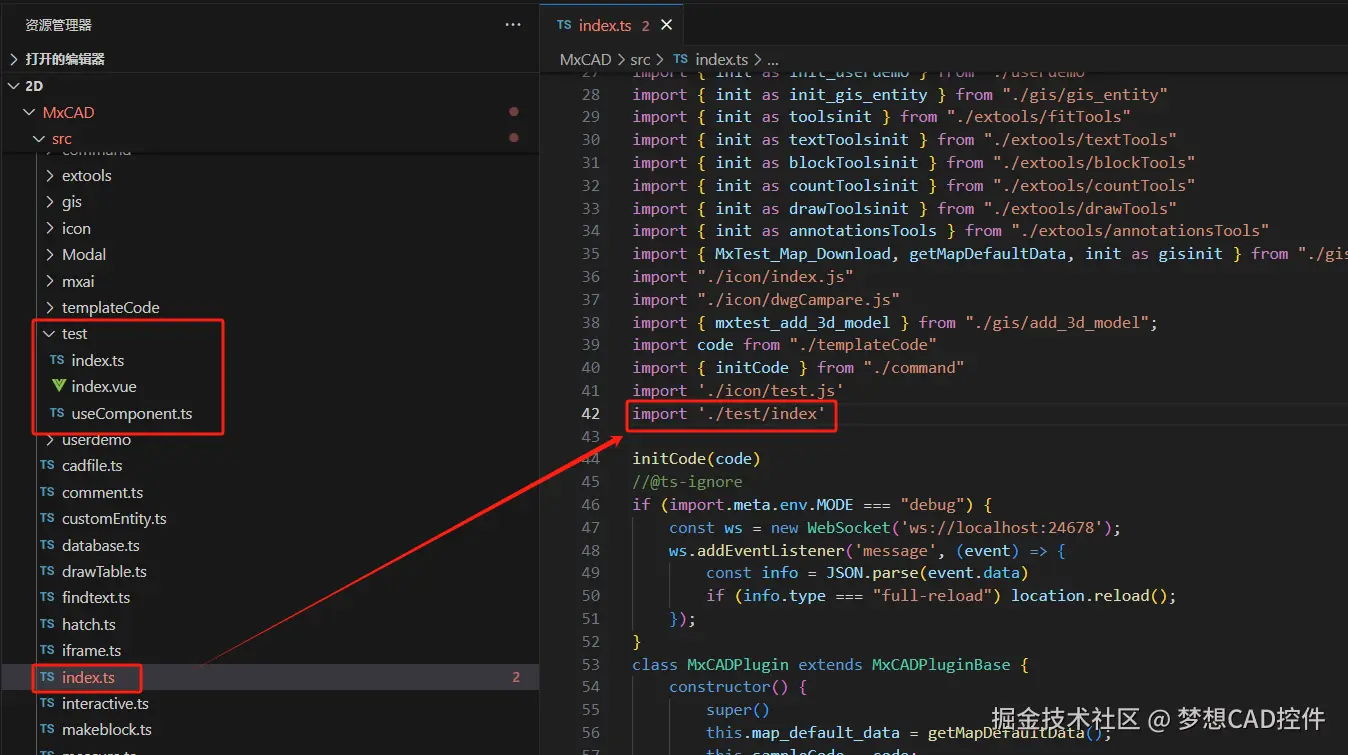Click line number 53 in the gutter
Image resolution: width=1348 pixels, height=755 pixels.
[590, 664]
